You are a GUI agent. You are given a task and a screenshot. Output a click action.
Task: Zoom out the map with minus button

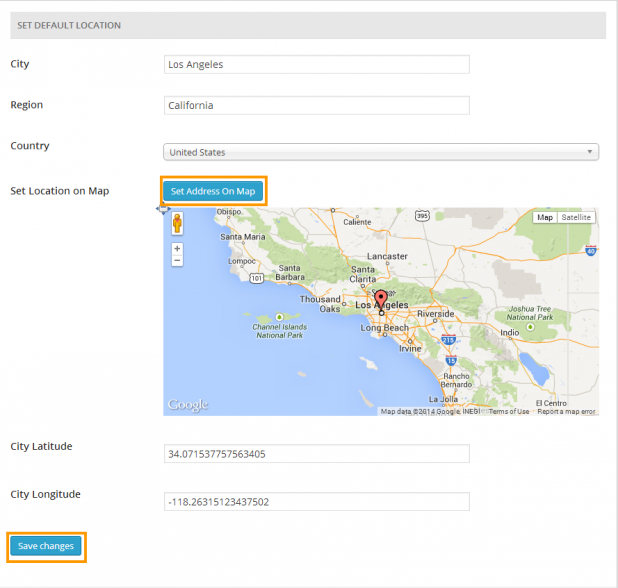click(x=177, y=261)
